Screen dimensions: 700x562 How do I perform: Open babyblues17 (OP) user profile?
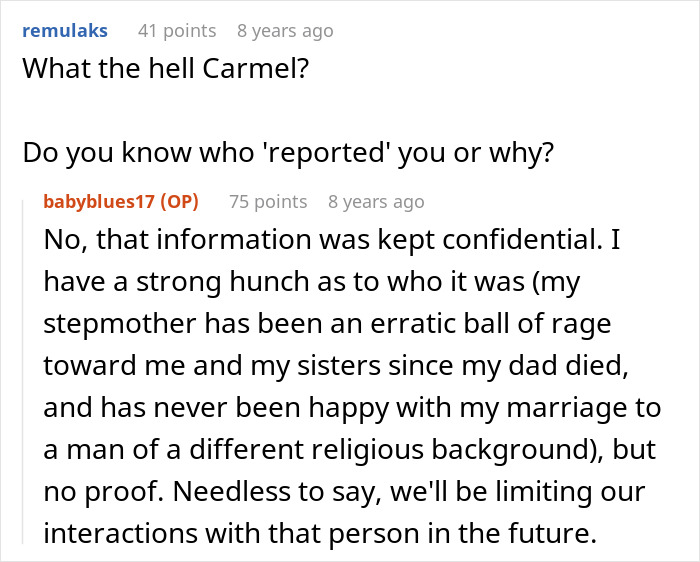coord(121,202)
